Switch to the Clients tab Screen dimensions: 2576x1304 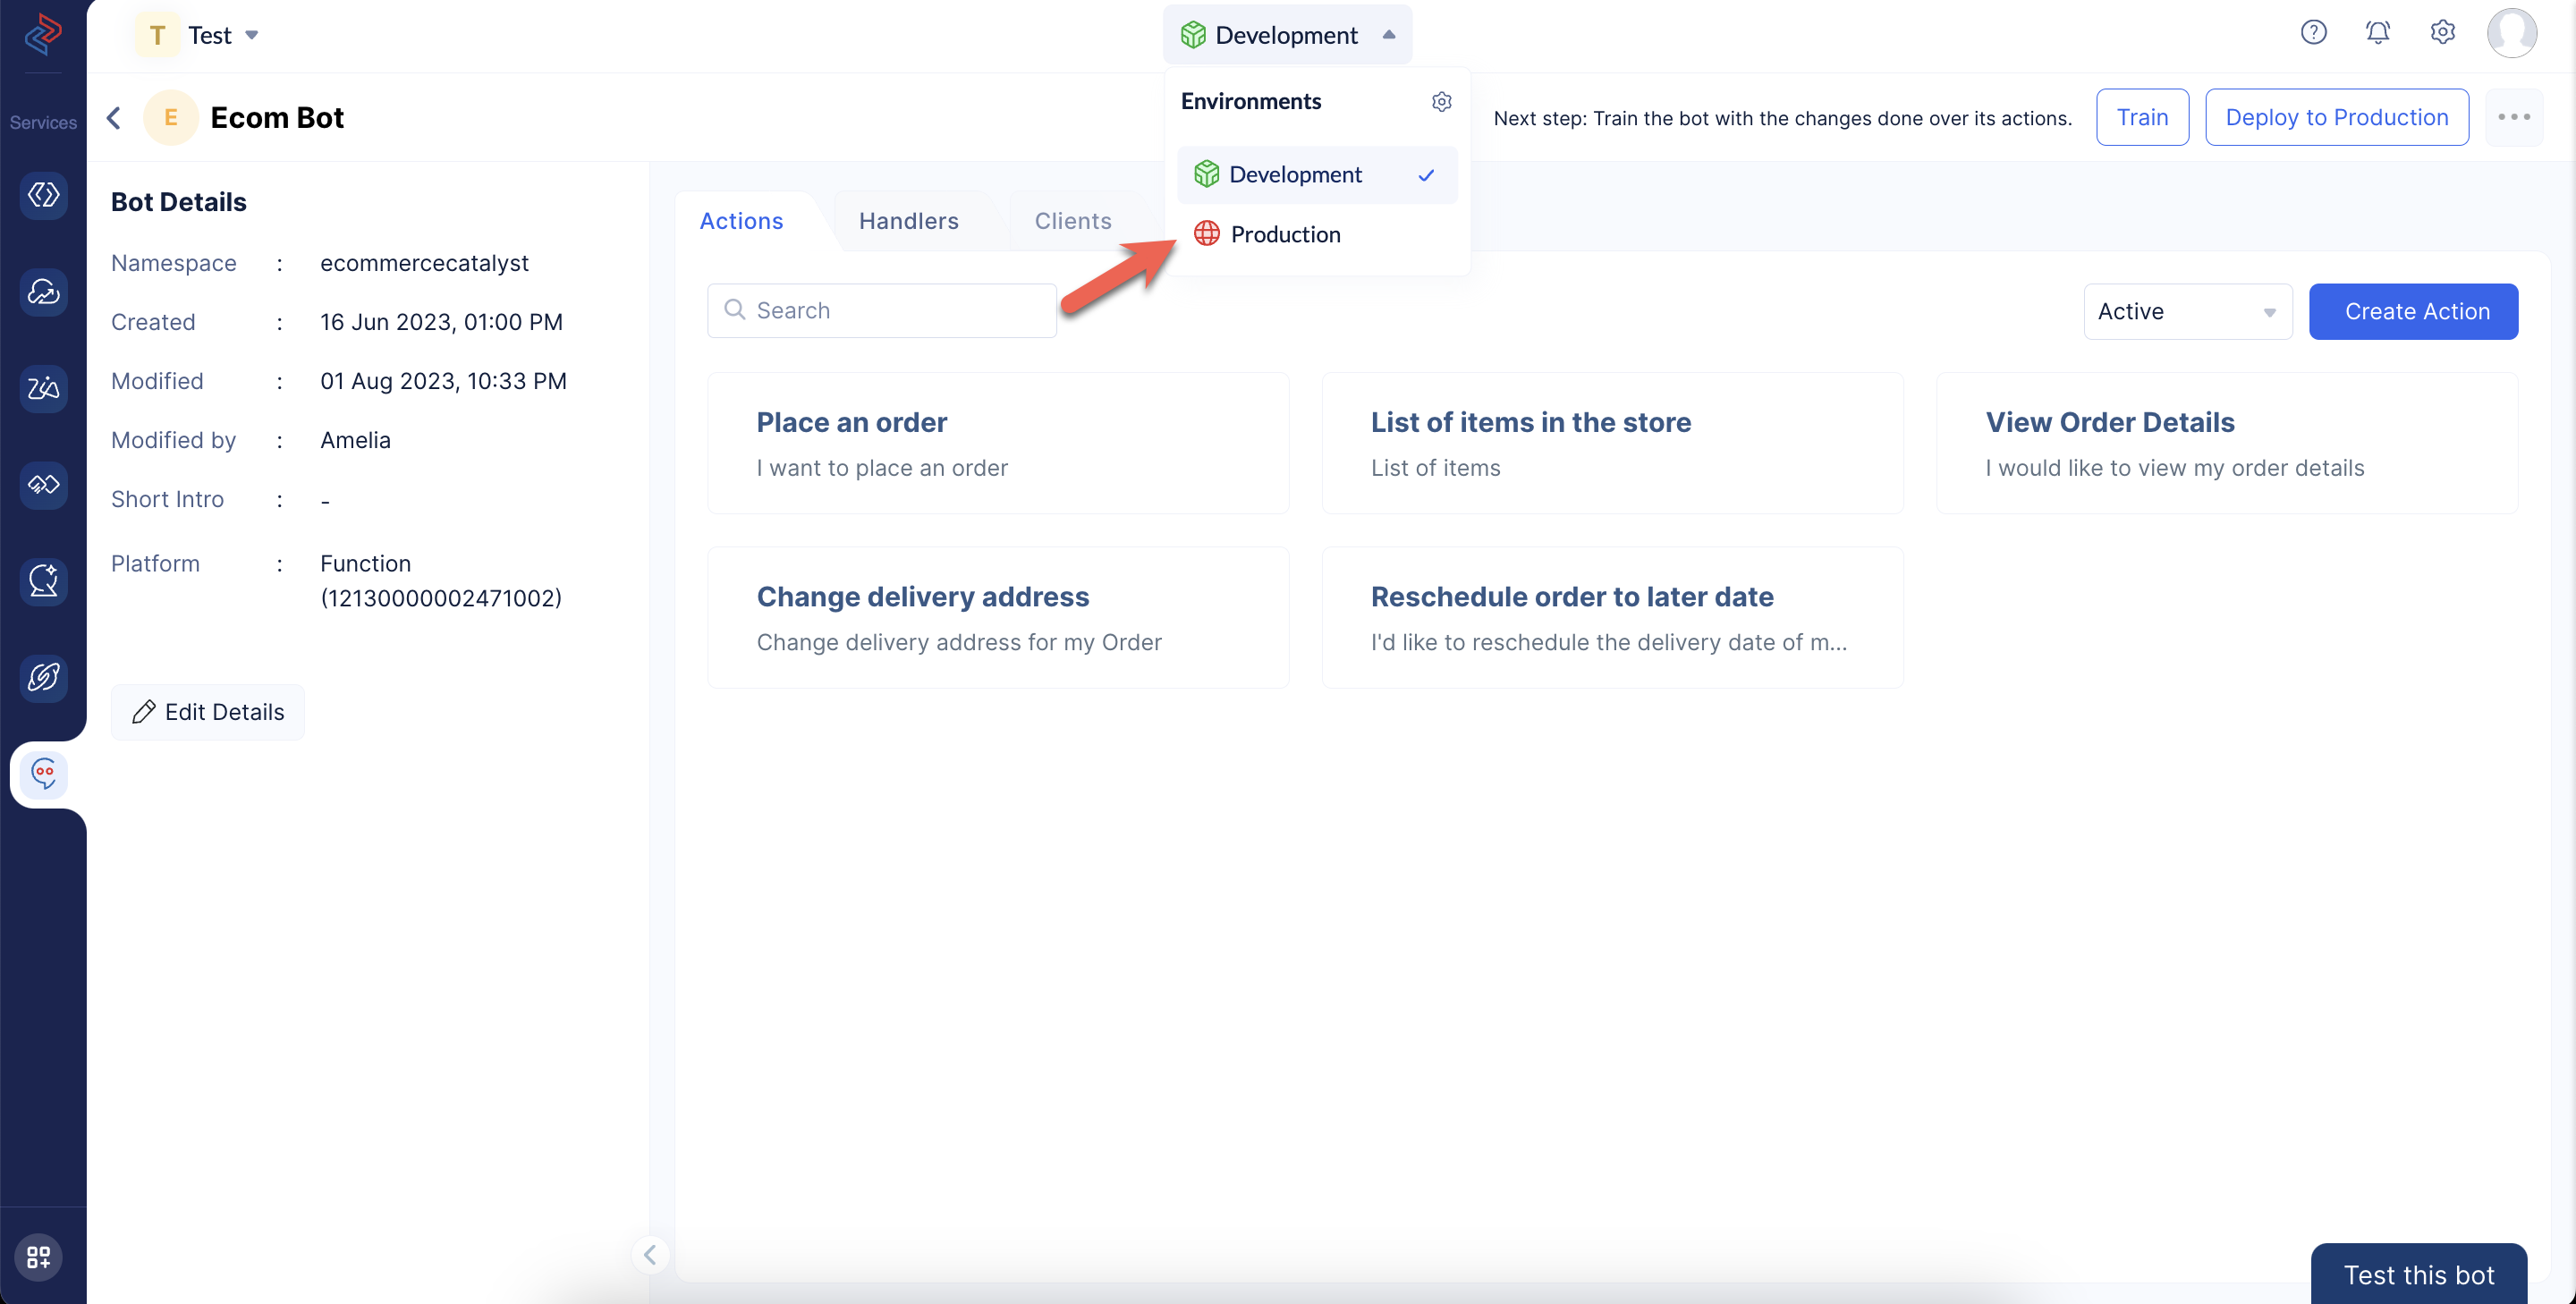click(1072, 218)
